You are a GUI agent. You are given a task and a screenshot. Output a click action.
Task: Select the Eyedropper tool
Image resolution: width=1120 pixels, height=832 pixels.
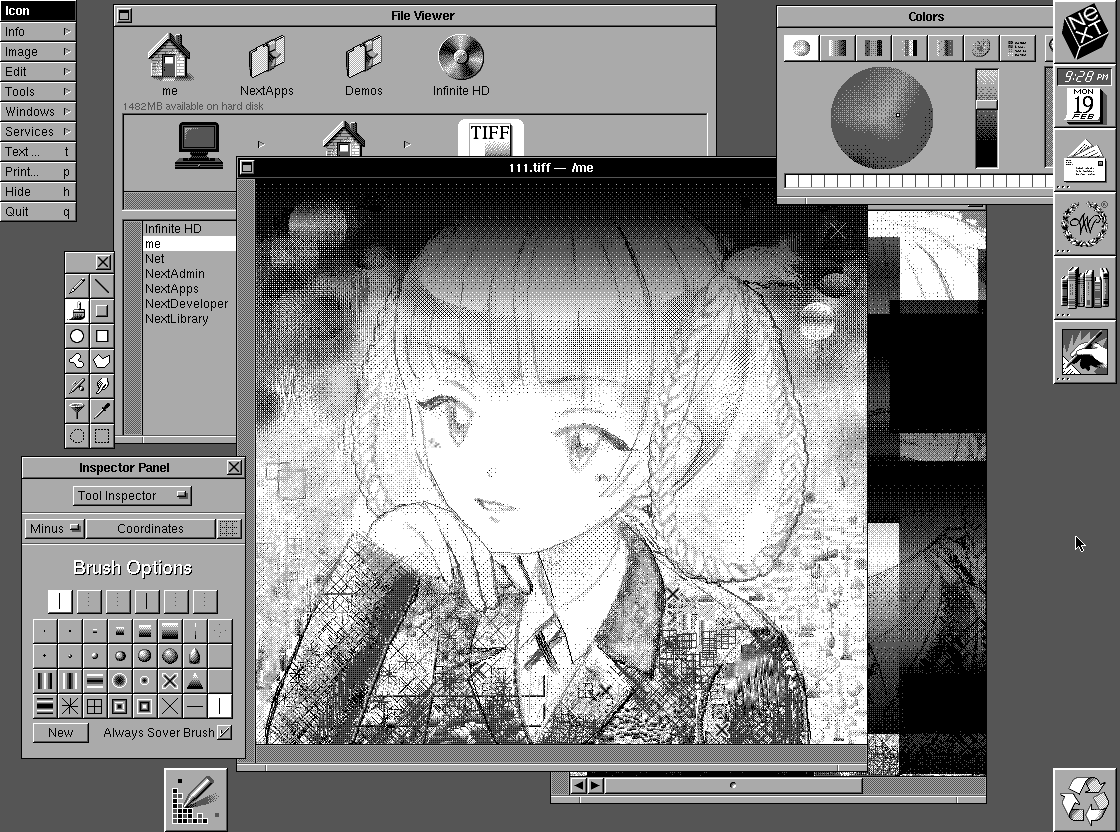pos(102,411)
